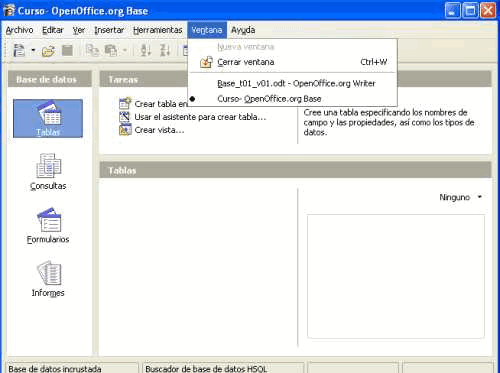The height and width of the screenshot is (373, 500).
Task: Open the Ver menu
Action: pyautogui.click(x=79, y=30)
